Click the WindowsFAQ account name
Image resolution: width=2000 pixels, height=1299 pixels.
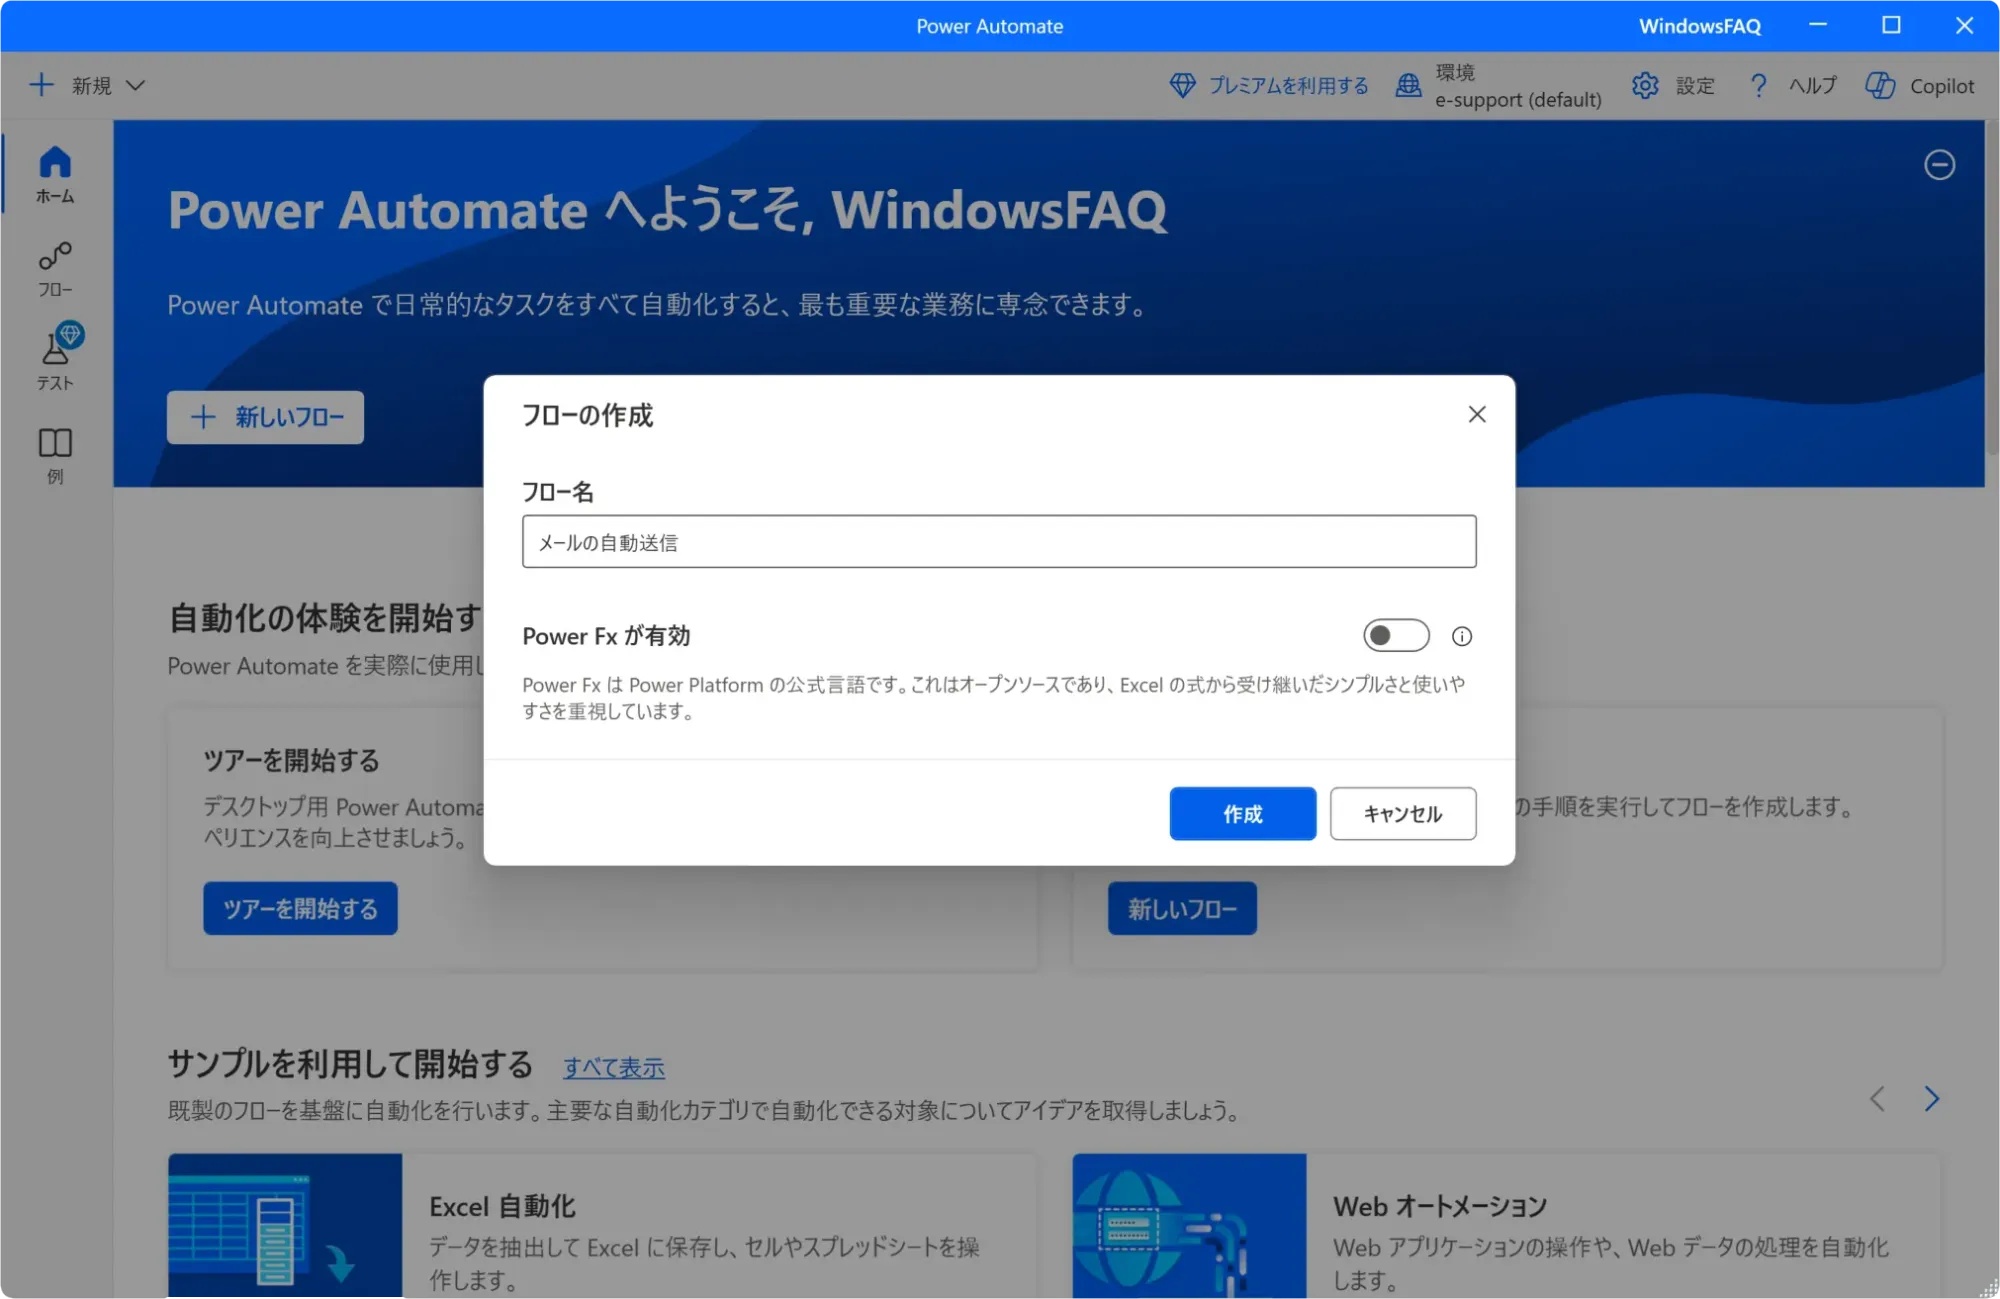point(1699,26)
